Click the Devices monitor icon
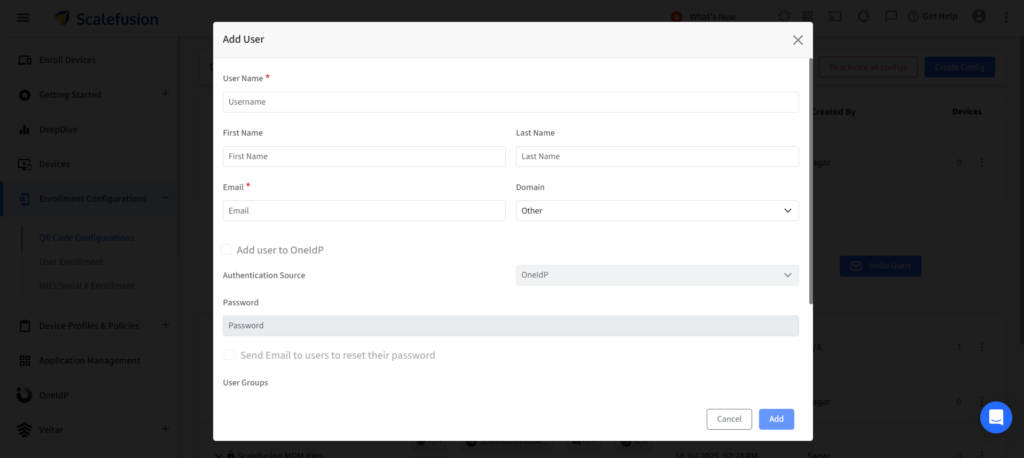Viewport: 1024px width, 458px height. 24,164
